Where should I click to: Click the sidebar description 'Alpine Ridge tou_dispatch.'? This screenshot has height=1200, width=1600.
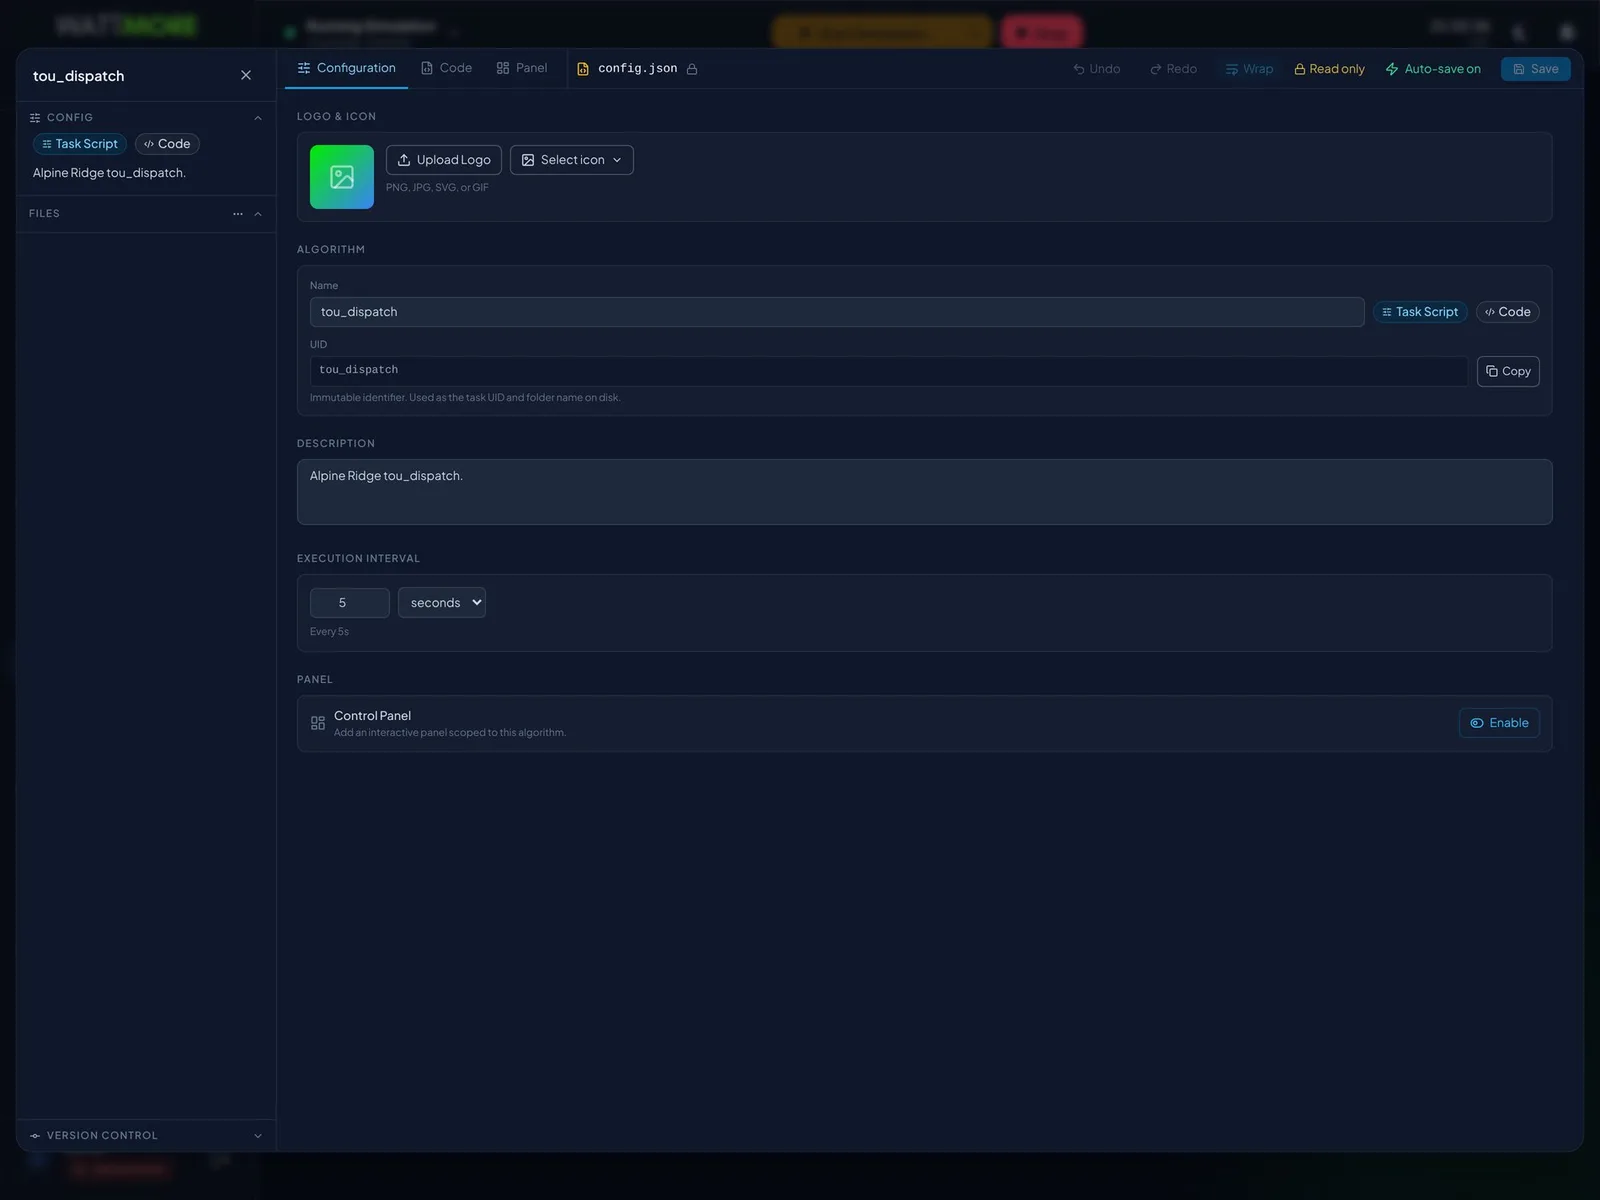coord(109,173)
